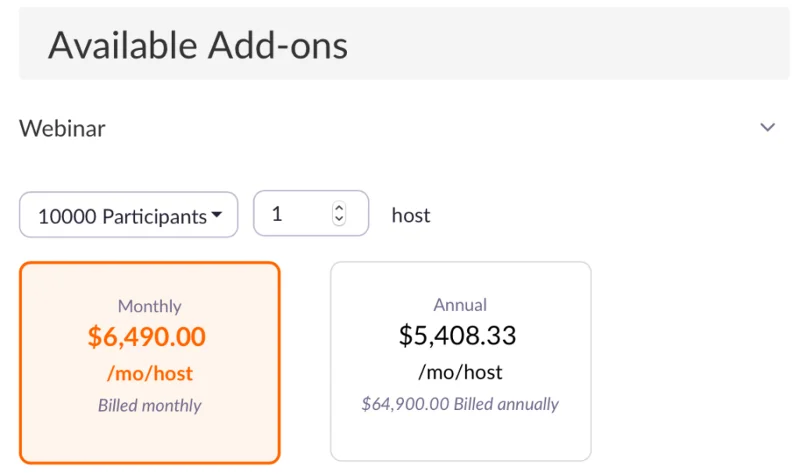Click the Webinar add-on title

62,128
